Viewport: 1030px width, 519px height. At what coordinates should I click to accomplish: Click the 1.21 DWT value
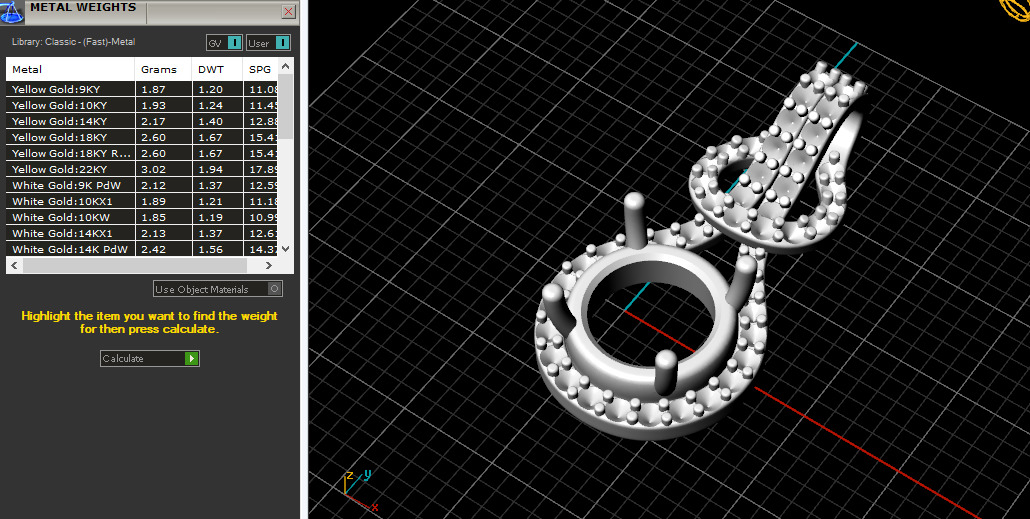[x=210, y=201]
